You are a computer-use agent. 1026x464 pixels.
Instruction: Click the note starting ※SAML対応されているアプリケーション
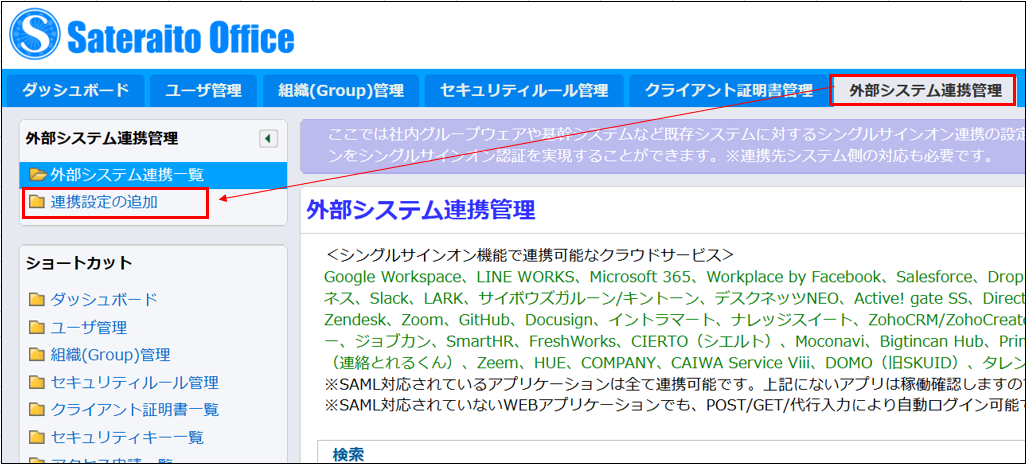coord(674,384)
